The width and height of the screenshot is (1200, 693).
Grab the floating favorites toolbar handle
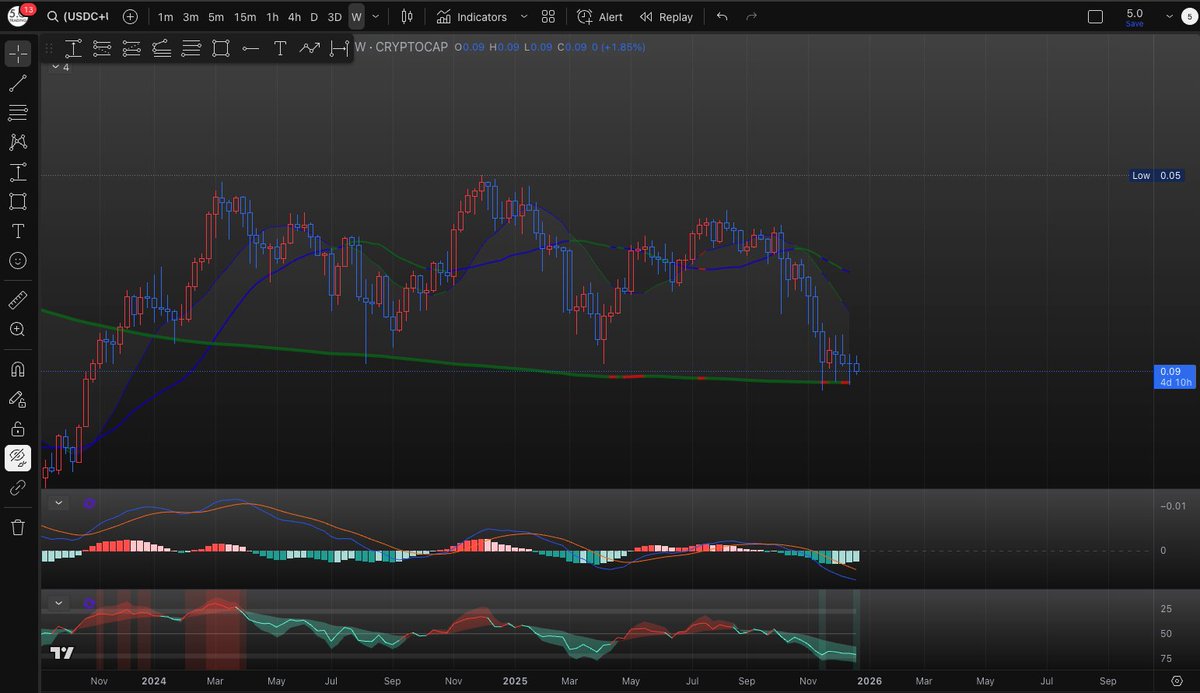(48, 47)
